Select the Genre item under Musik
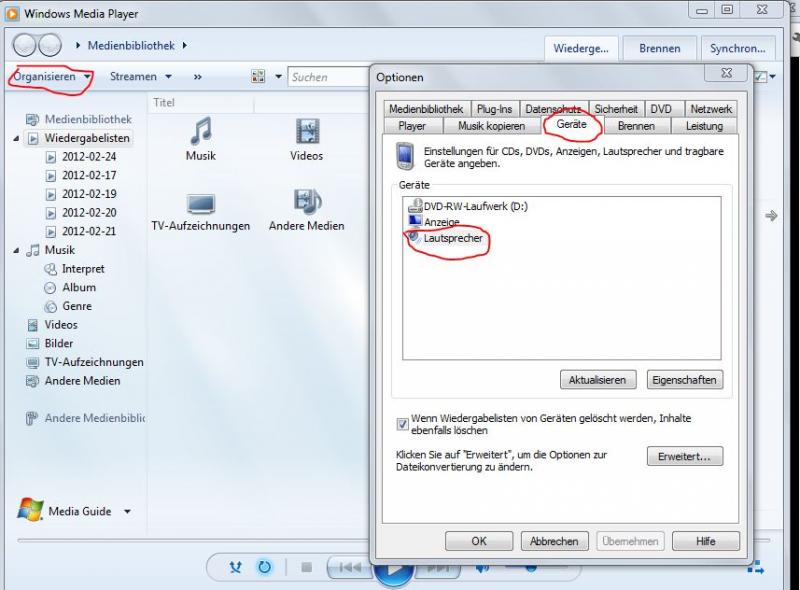Screen dimensions: 800x590 point(68,306)
